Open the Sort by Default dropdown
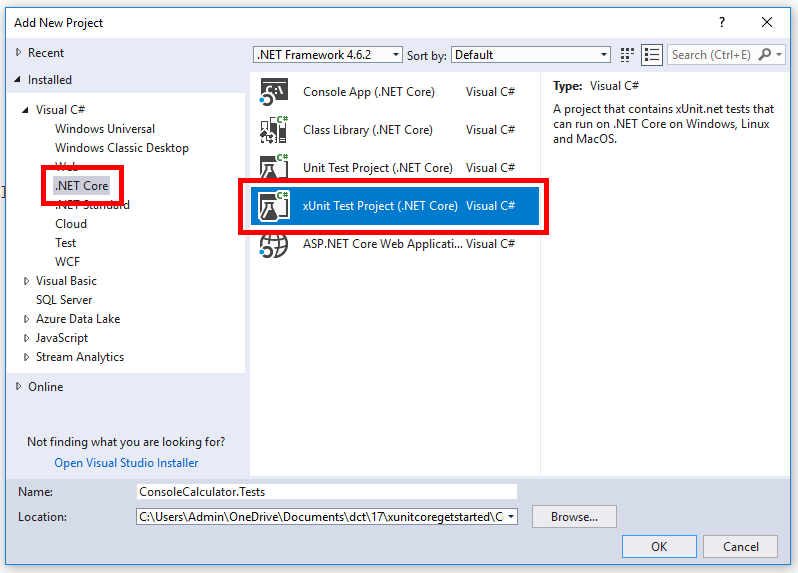This screenshot has height=573, width=798. [531, 55]
